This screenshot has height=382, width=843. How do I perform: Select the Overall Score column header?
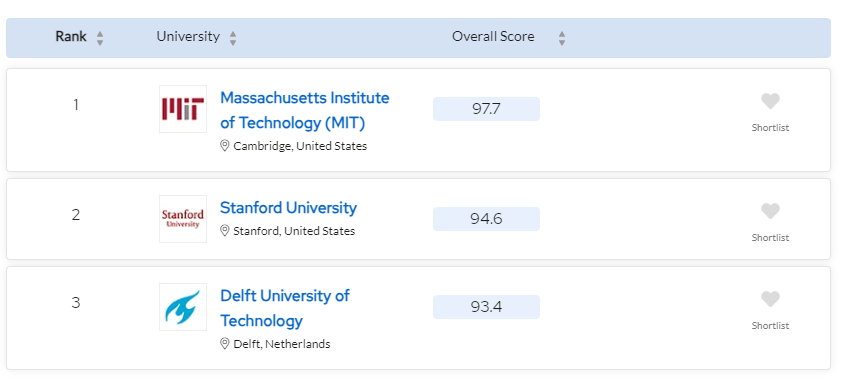pos(493,37)
